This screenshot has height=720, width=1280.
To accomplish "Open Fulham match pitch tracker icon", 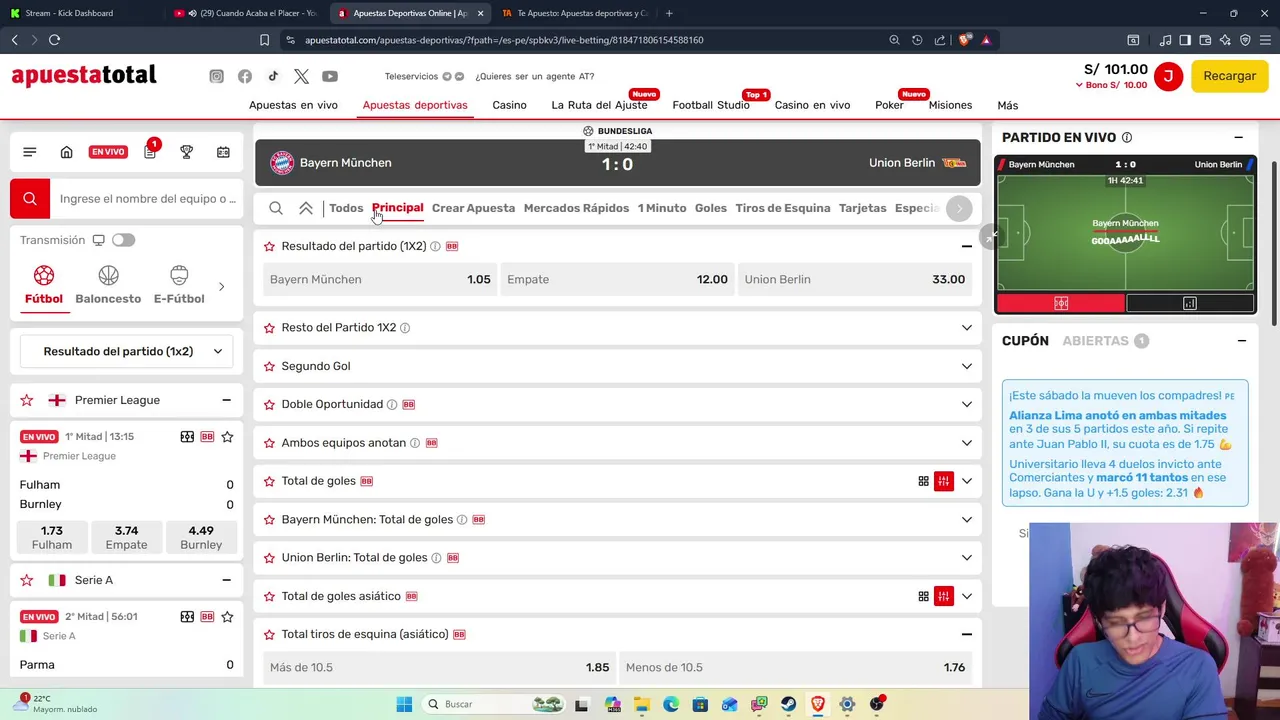I will (187, 437).
